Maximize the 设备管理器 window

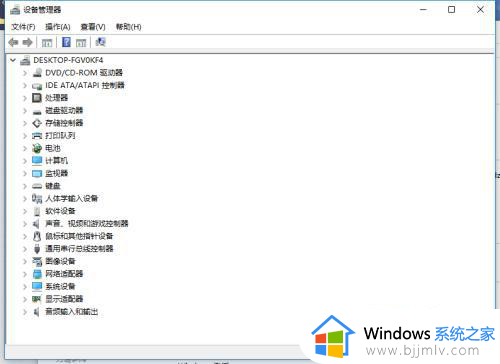tap(451, 10)
